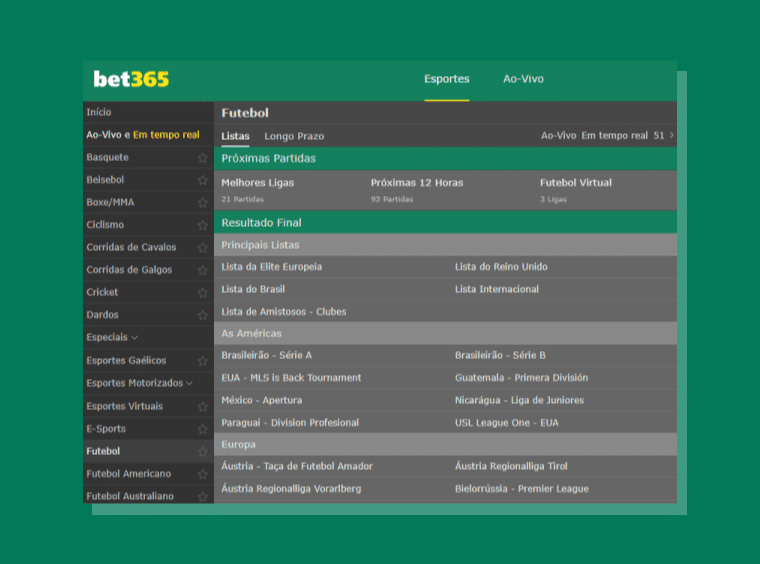760x564 pixels.
Task: Open EUA - MLS is Back Tournament
Action: pyautogui.click(x=291, y=378)
